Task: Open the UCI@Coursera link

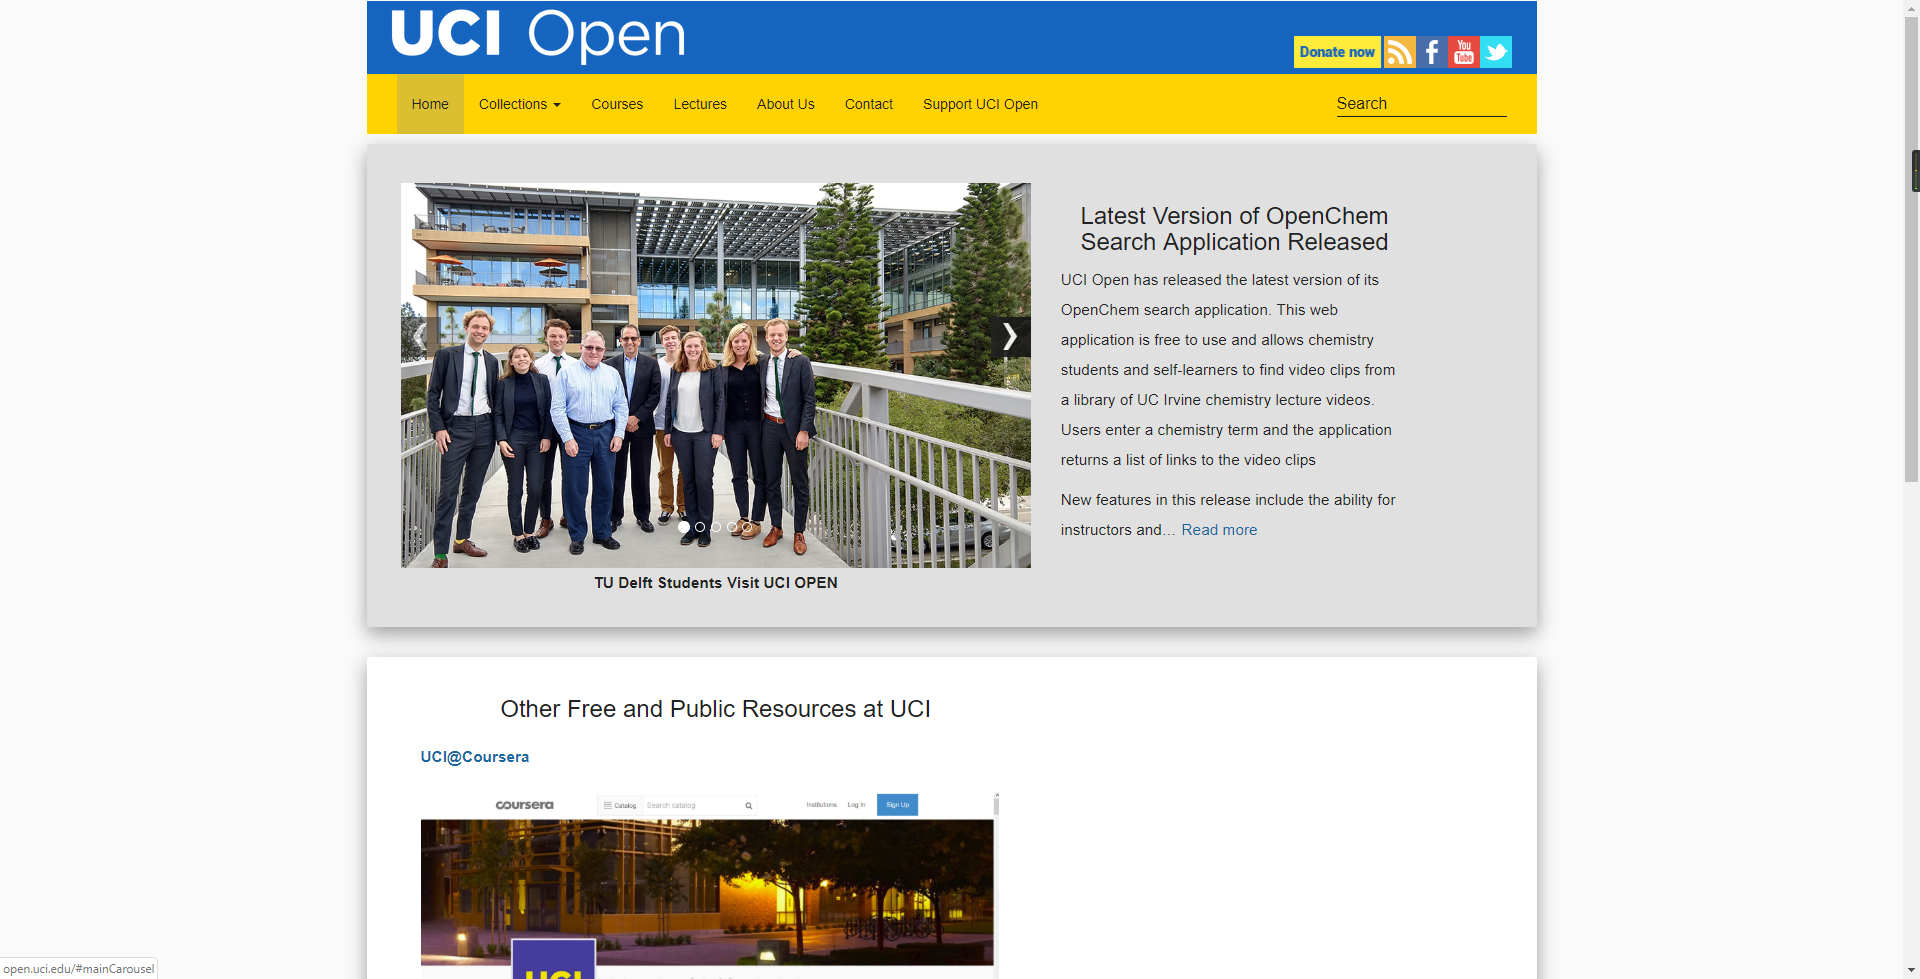Action: pyautogui.click(x=475, y=757)
